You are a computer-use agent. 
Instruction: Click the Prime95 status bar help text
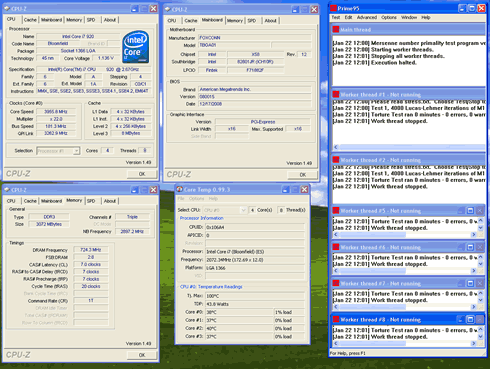pos(347,353)
